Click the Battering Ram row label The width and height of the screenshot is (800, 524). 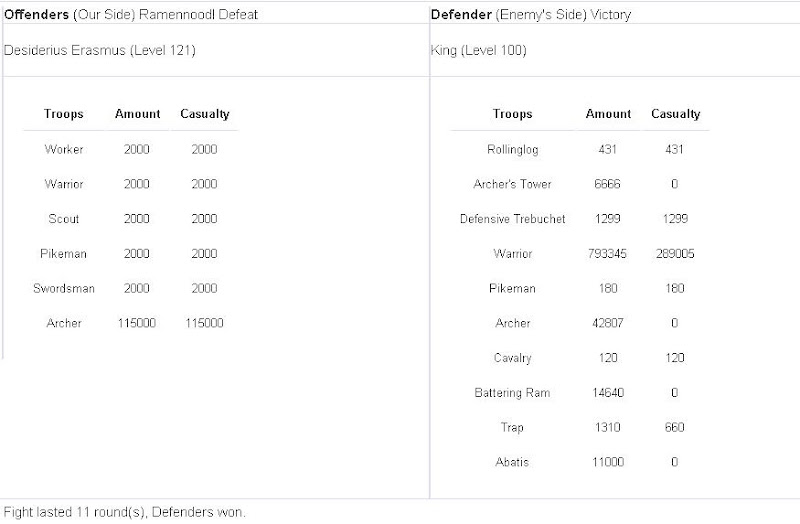click(512, 393)
